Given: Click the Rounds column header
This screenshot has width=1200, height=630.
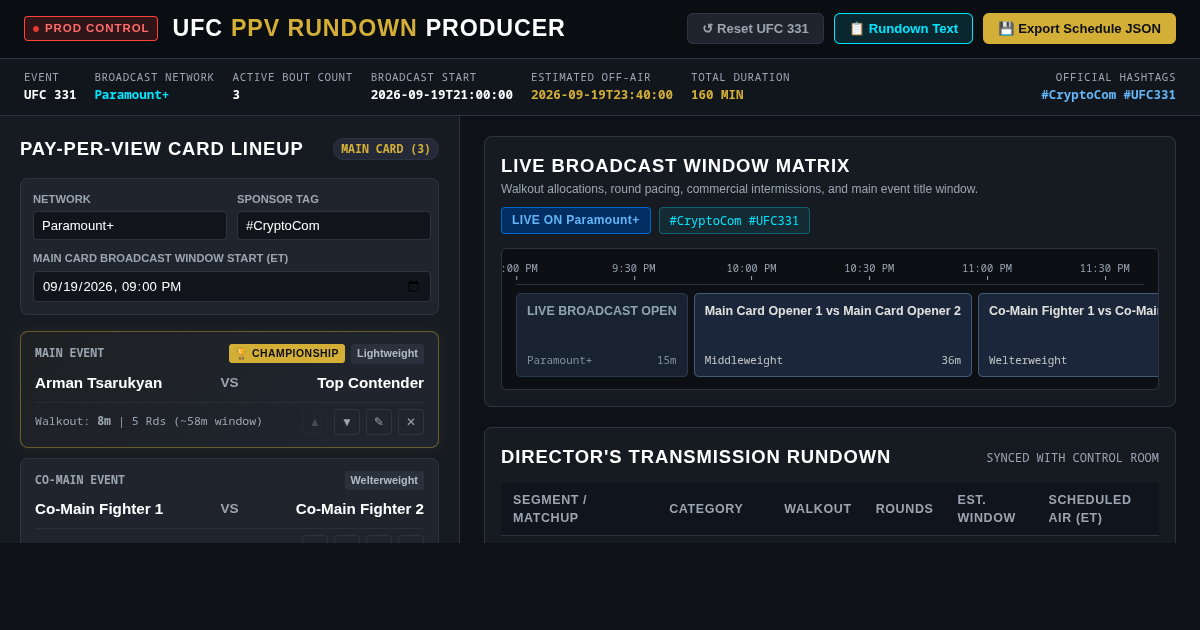Looking at the screenshot, I should coord(904,509).
